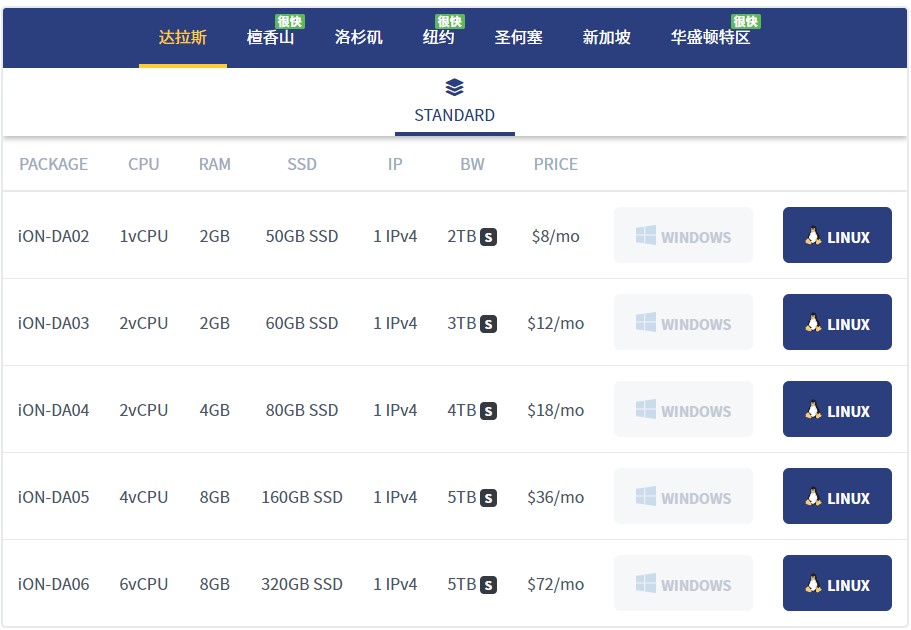911x630 pixels.
Task: Switch to the 新加坡 location tab
Action: coord(605,37)
